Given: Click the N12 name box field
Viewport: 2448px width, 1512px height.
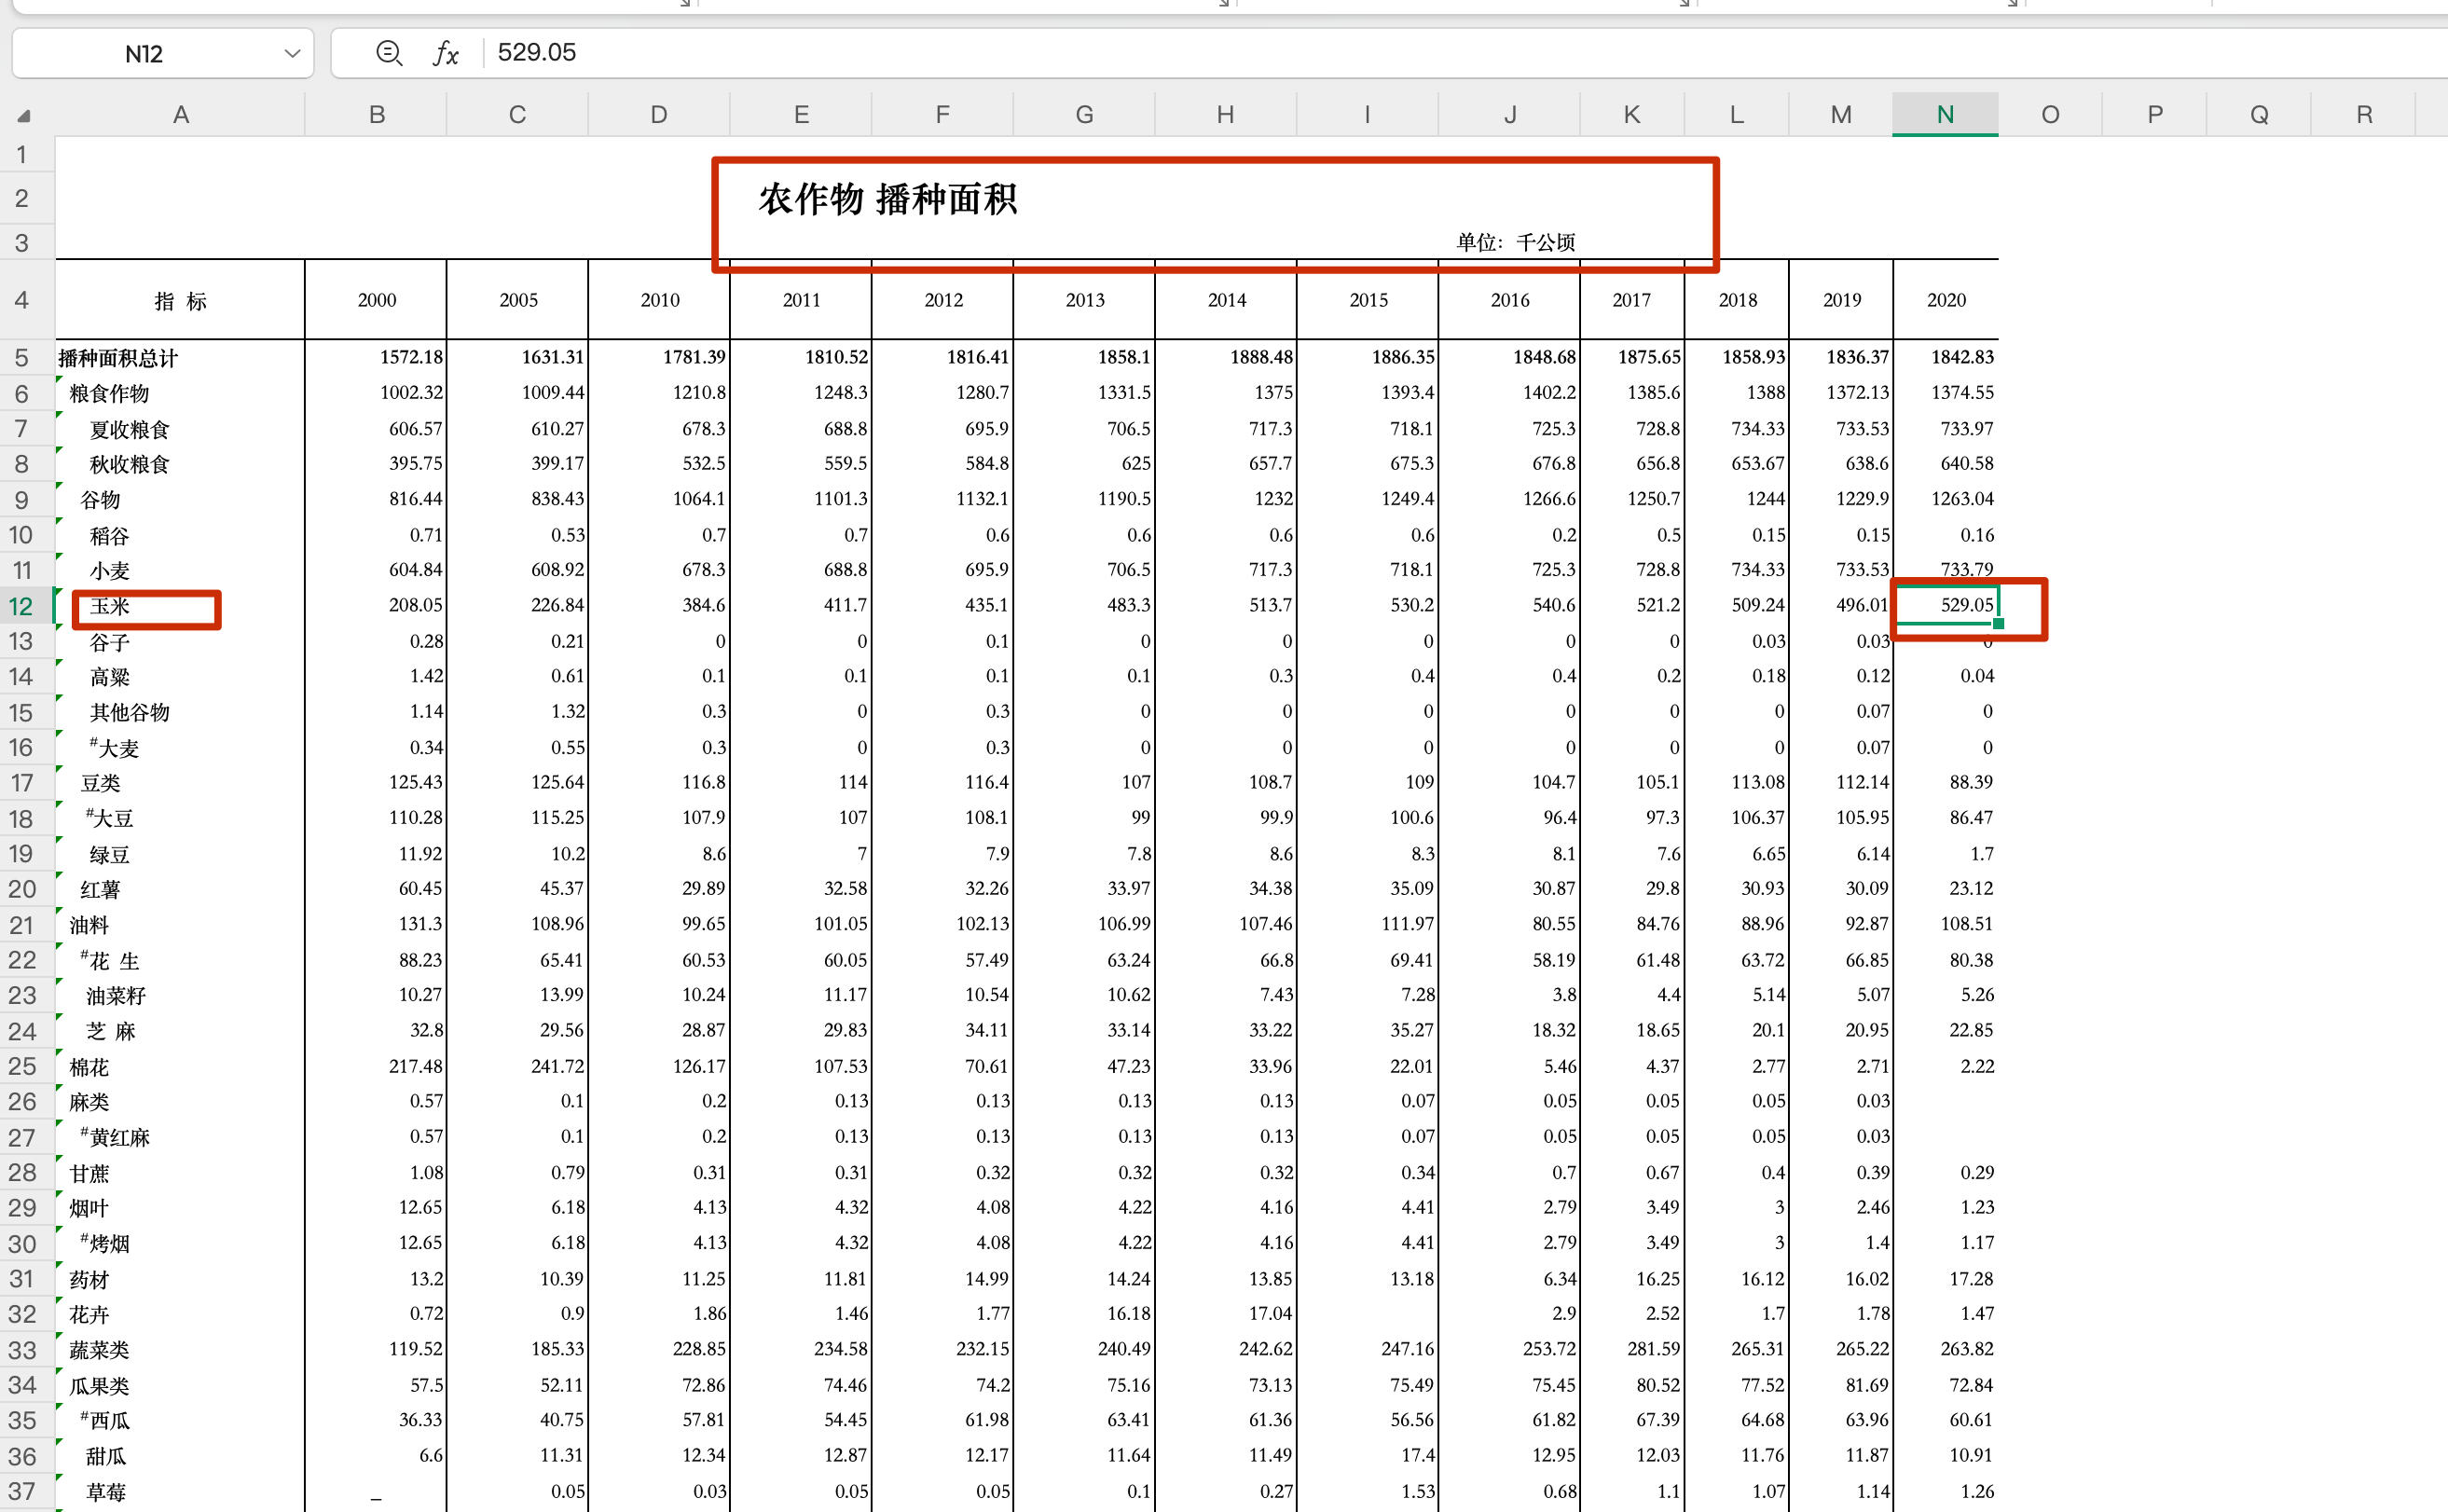Looking at the screenshot, I should tap(144, 54).
